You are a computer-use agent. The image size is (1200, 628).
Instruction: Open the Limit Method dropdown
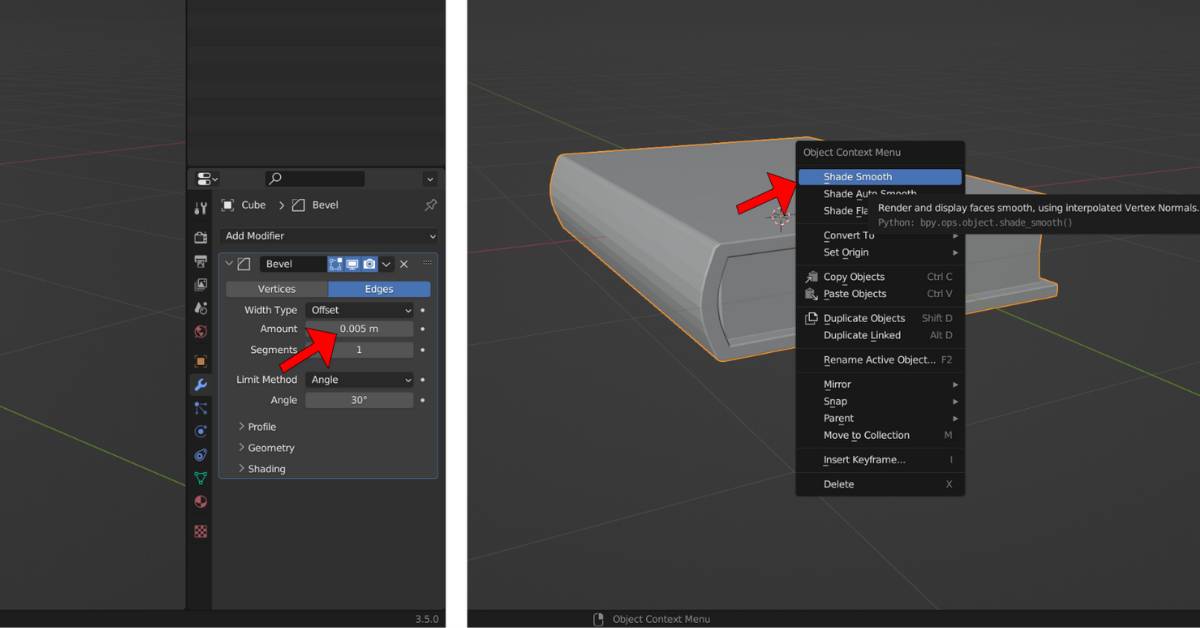coord(358,379)
